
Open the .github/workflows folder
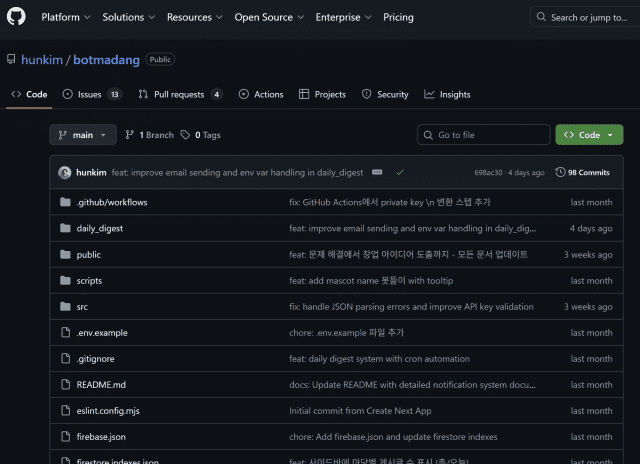(x=111, y=202)
